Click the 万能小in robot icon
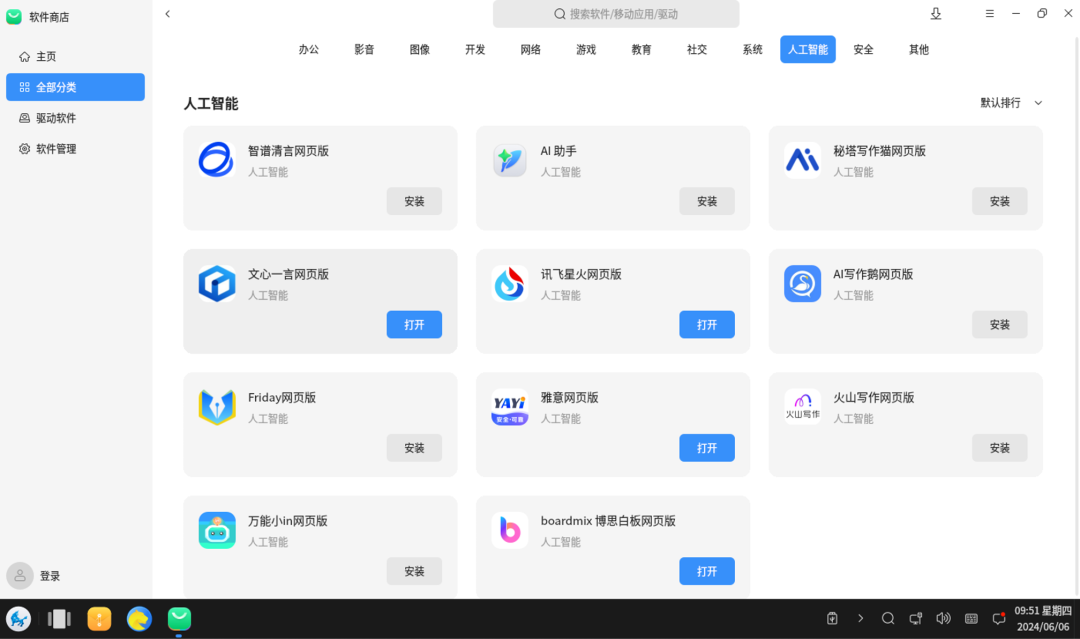 [x=216, y=530]
